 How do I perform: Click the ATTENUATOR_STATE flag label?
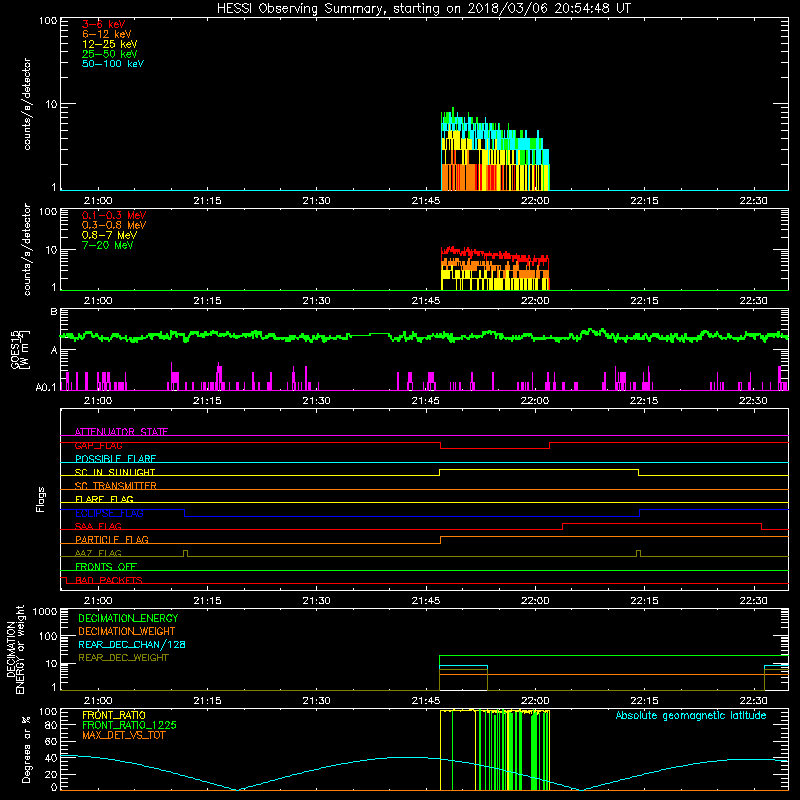tap(121, 432)
